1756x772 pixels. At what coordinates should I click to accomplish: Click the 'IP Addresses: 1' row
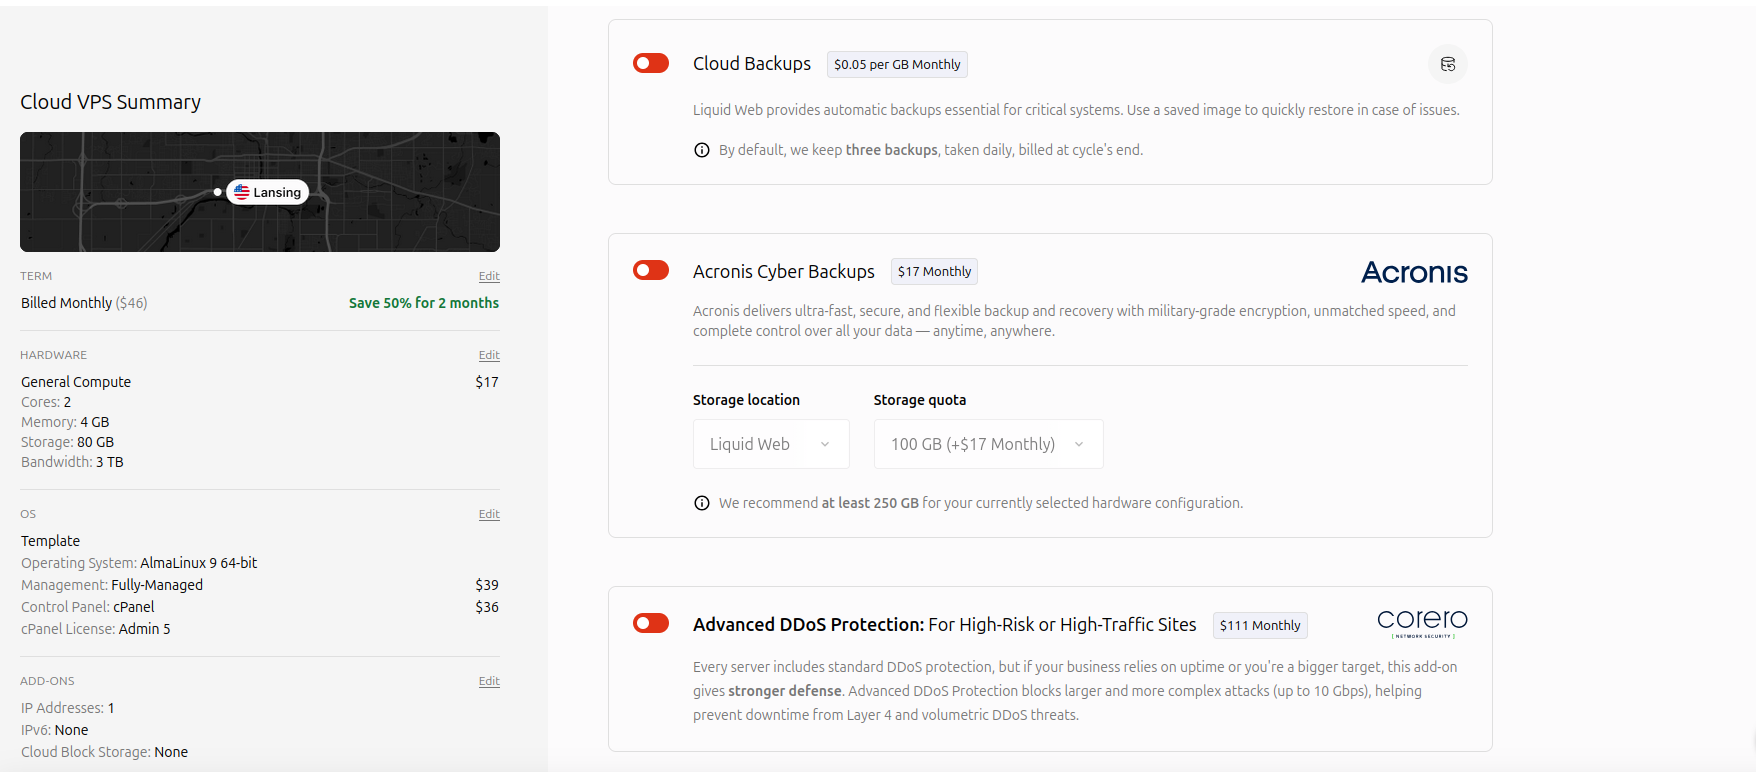[x=68, y=708]
